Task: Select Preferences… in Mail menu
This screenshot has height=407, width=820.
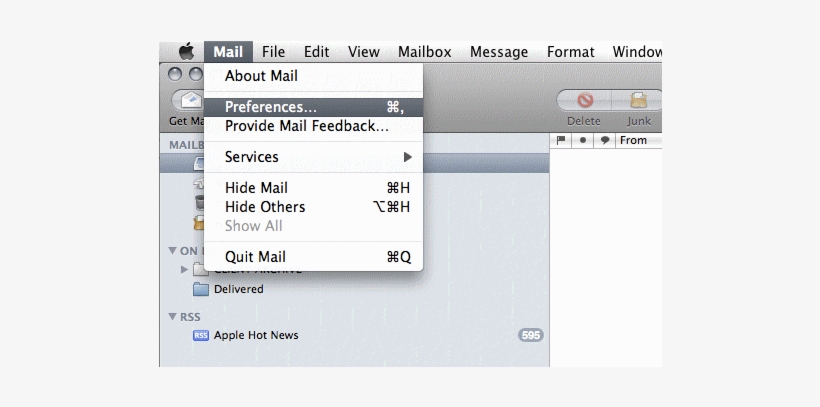Action: 313,107
